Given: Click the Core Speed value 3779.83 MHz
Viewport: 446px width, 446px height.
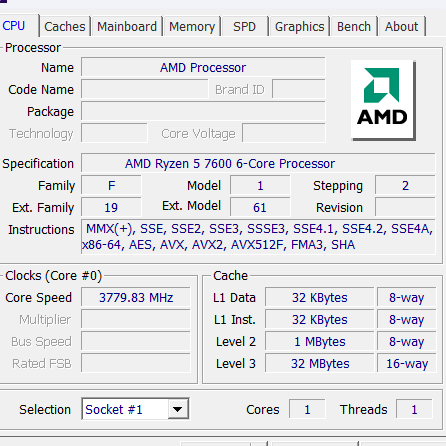Looking at the screenshot, I should [136, 297].
